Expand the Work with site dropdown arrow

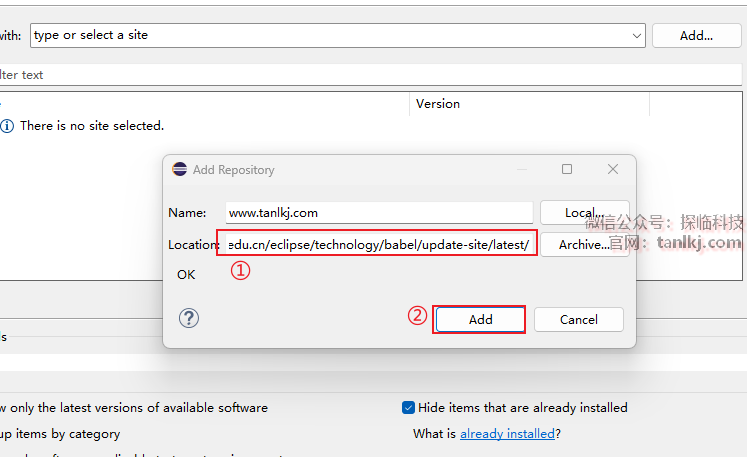[637, 35]
